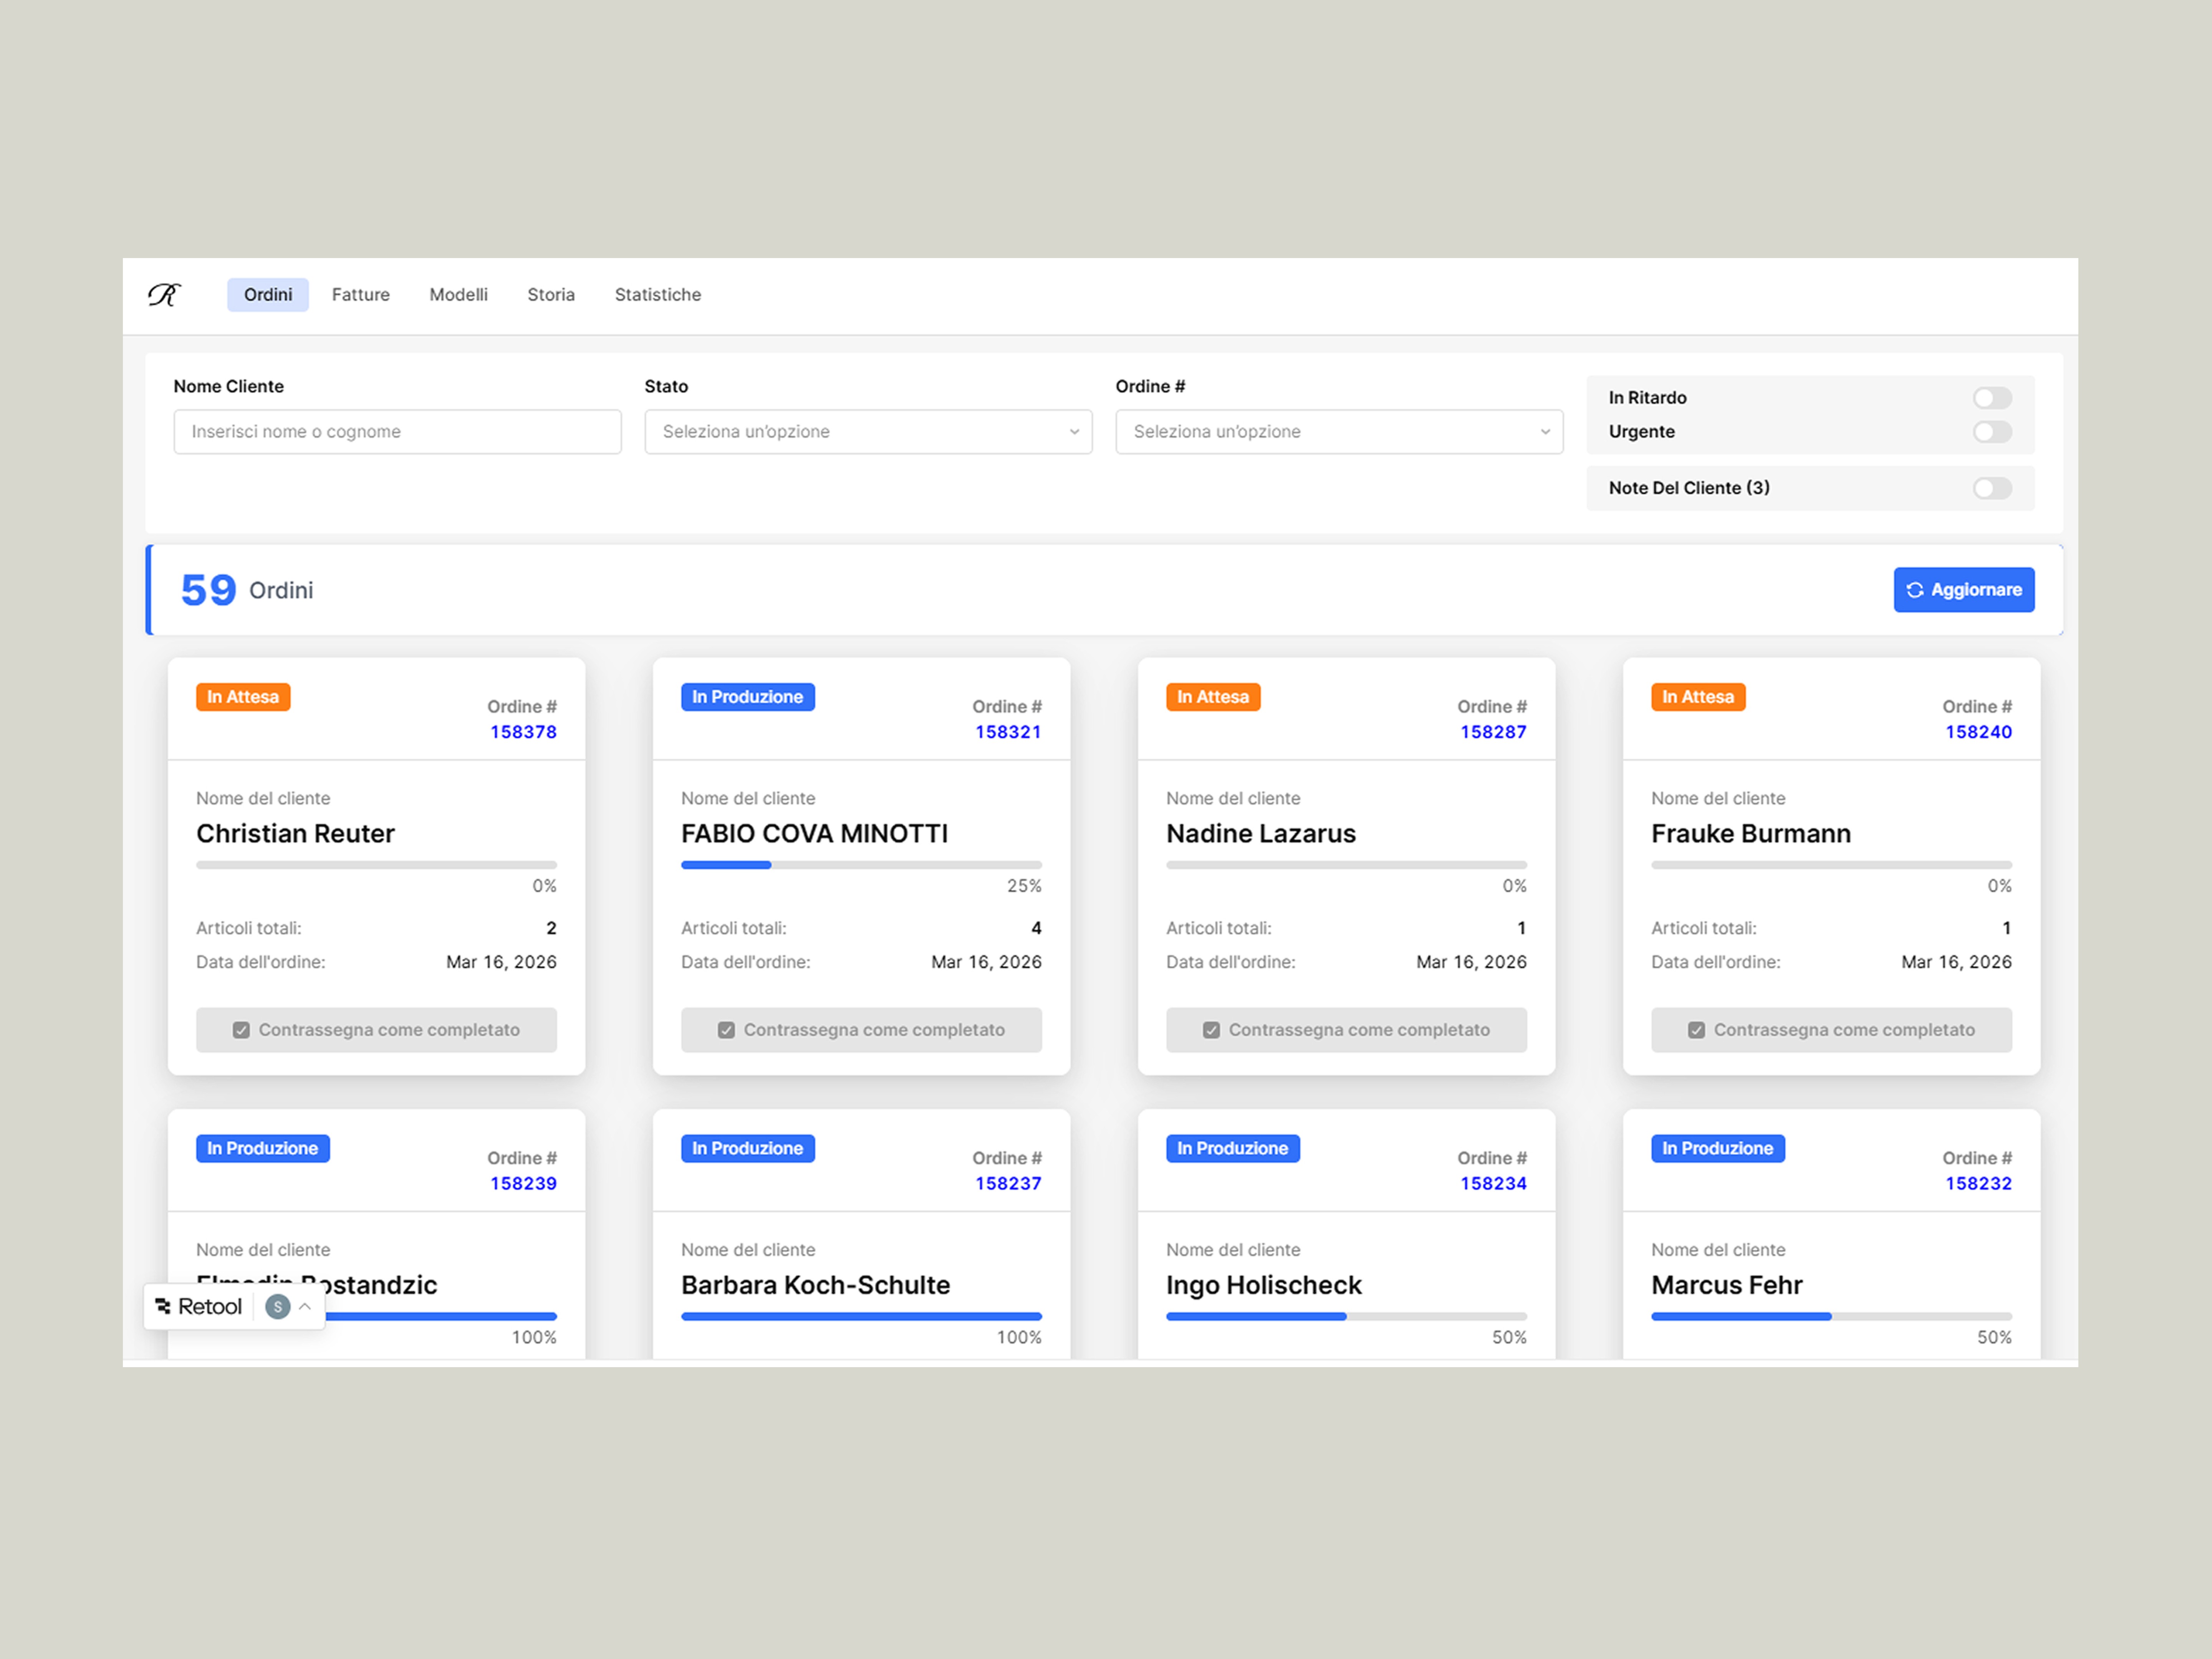Click checkmark icon on Frauke Burmann's card
Image resolution: width=2212 pixels, height=1659 pixels.
click(1696, 1030)
